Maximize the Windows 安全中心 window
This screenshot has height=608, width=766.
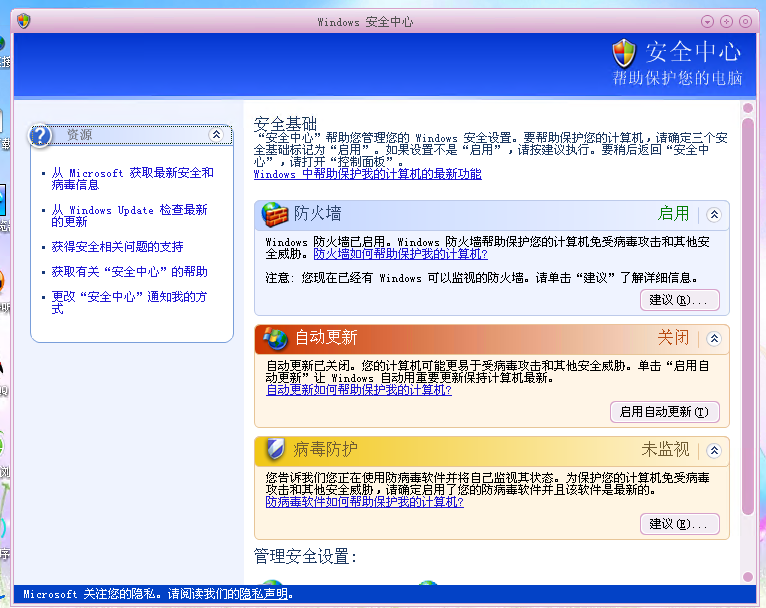(x=726, y=21)
